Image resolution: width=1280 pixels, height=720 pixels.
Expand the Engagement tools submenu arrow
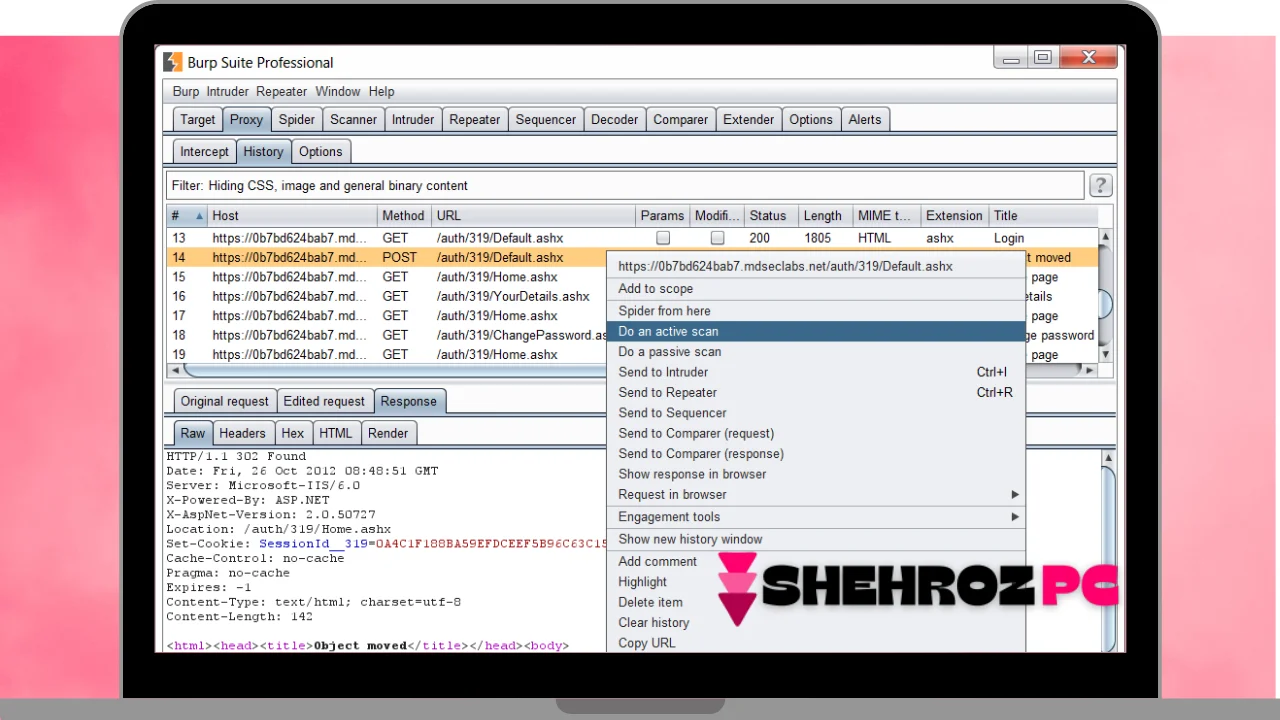click(x=1015, y=517)
